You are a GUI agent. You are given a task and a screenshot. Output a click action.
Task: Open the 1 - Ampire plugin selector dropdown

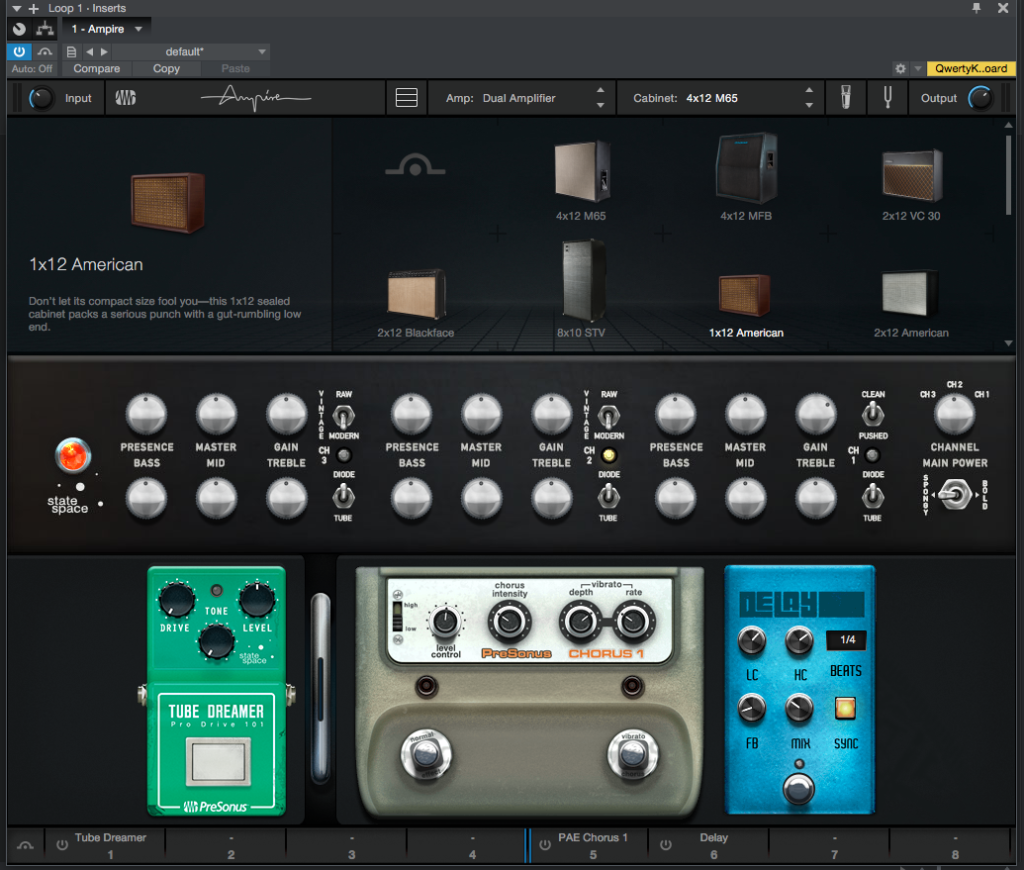pos(106,29)
